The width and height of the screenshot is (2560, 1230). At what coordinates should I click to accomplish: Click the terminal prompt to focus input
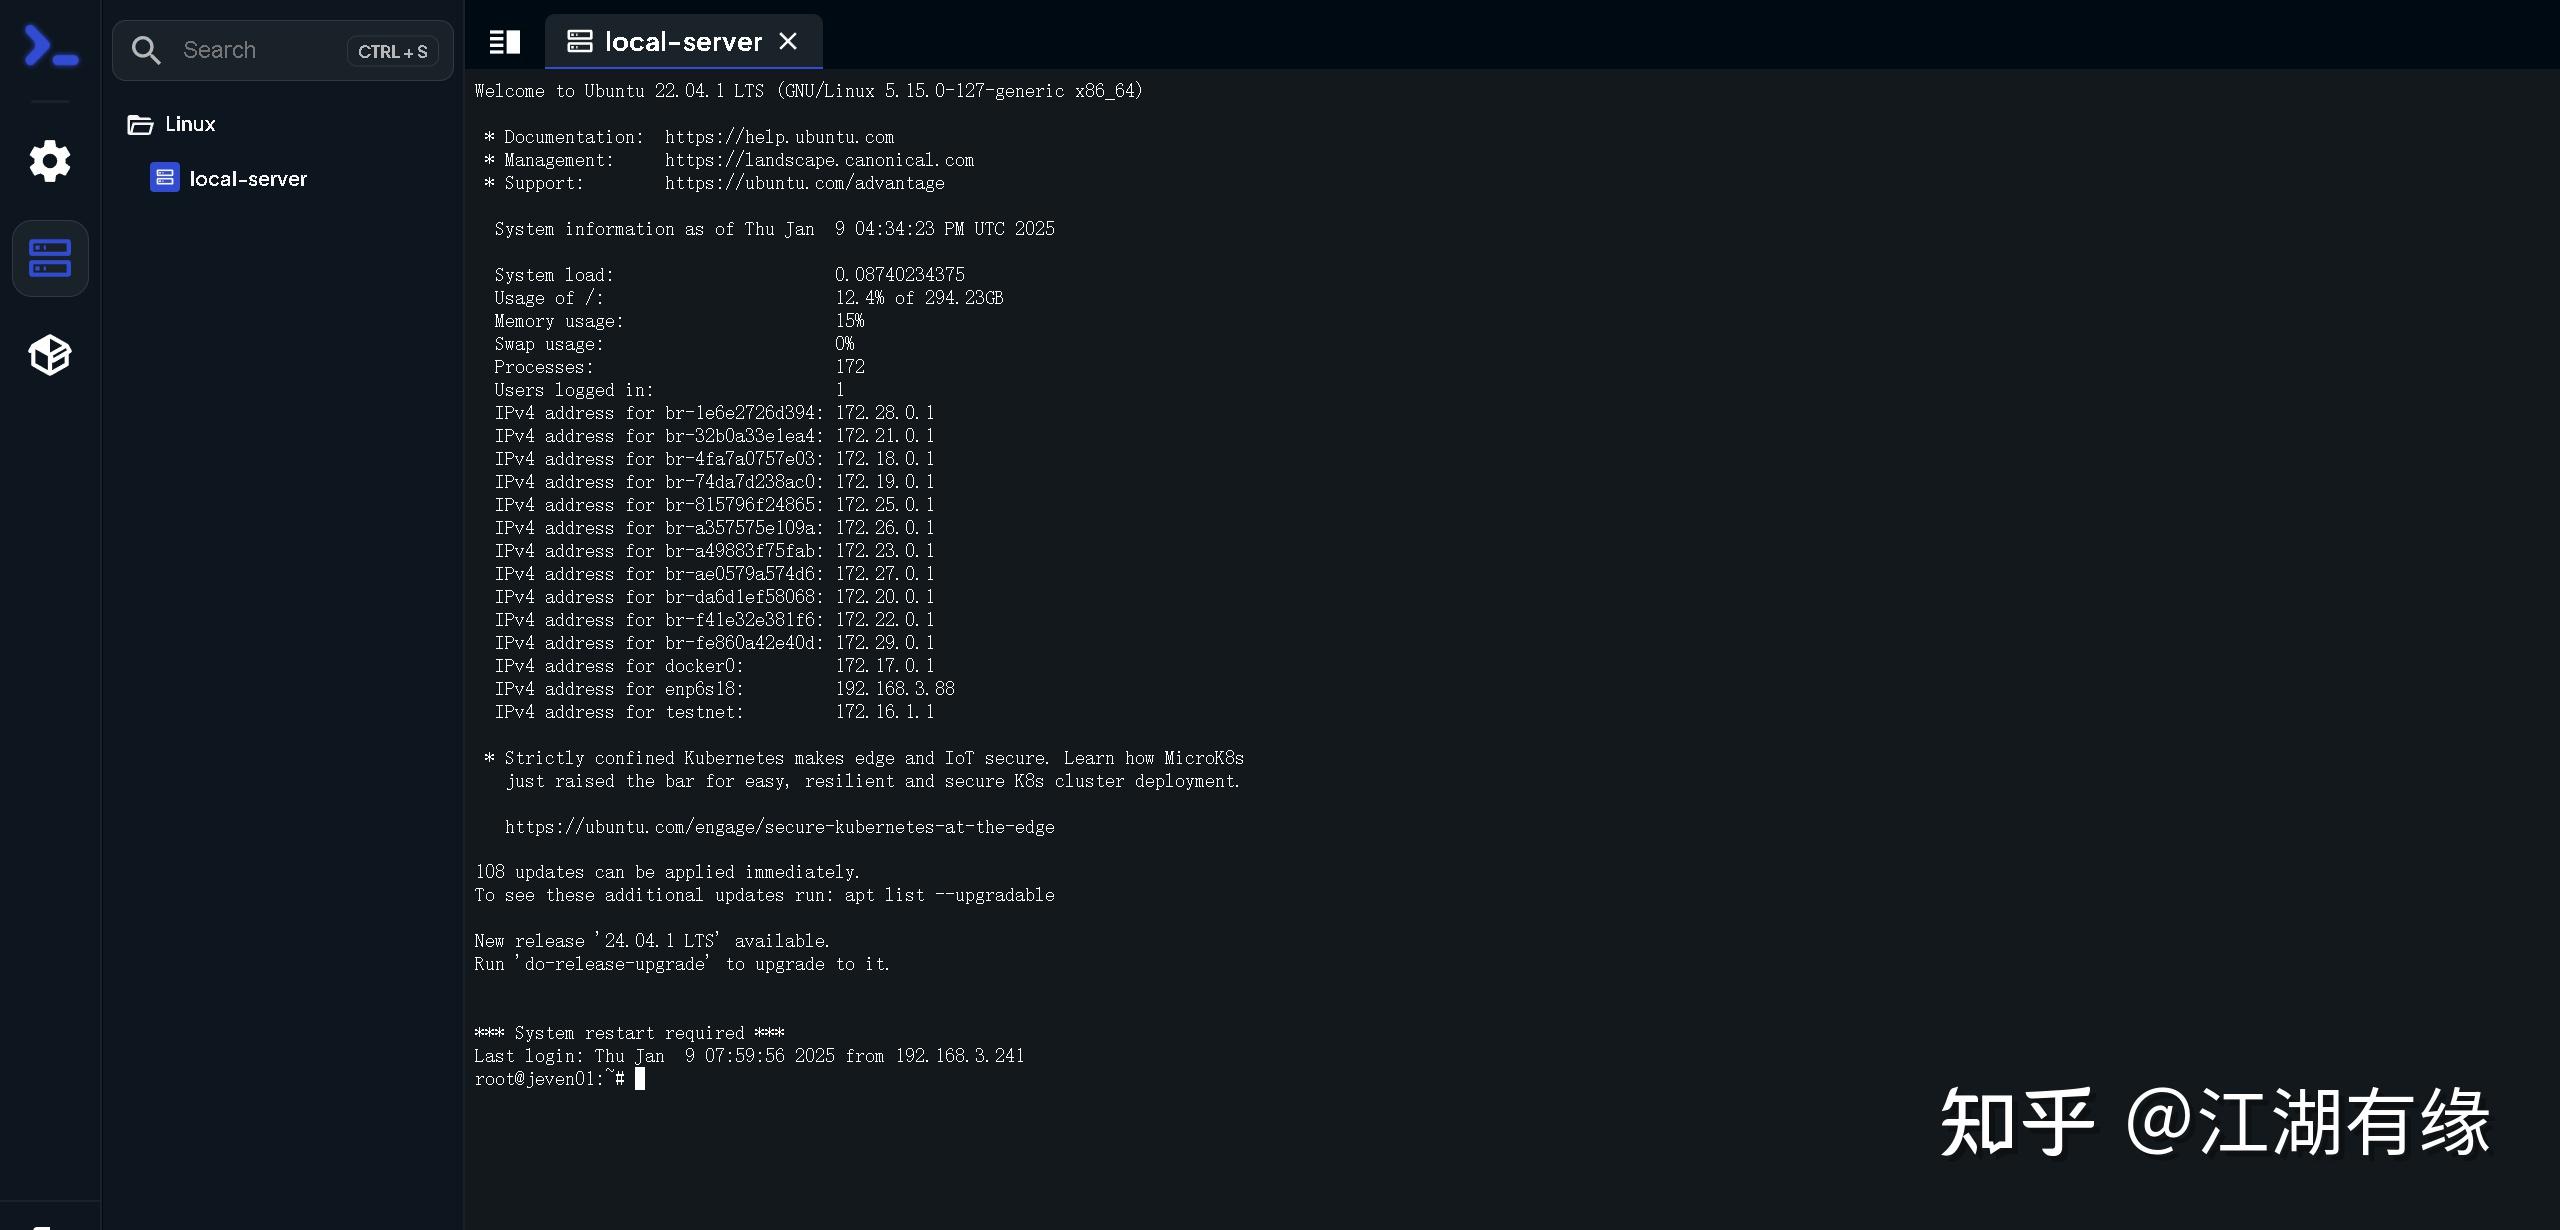[x=641, y=1078]
